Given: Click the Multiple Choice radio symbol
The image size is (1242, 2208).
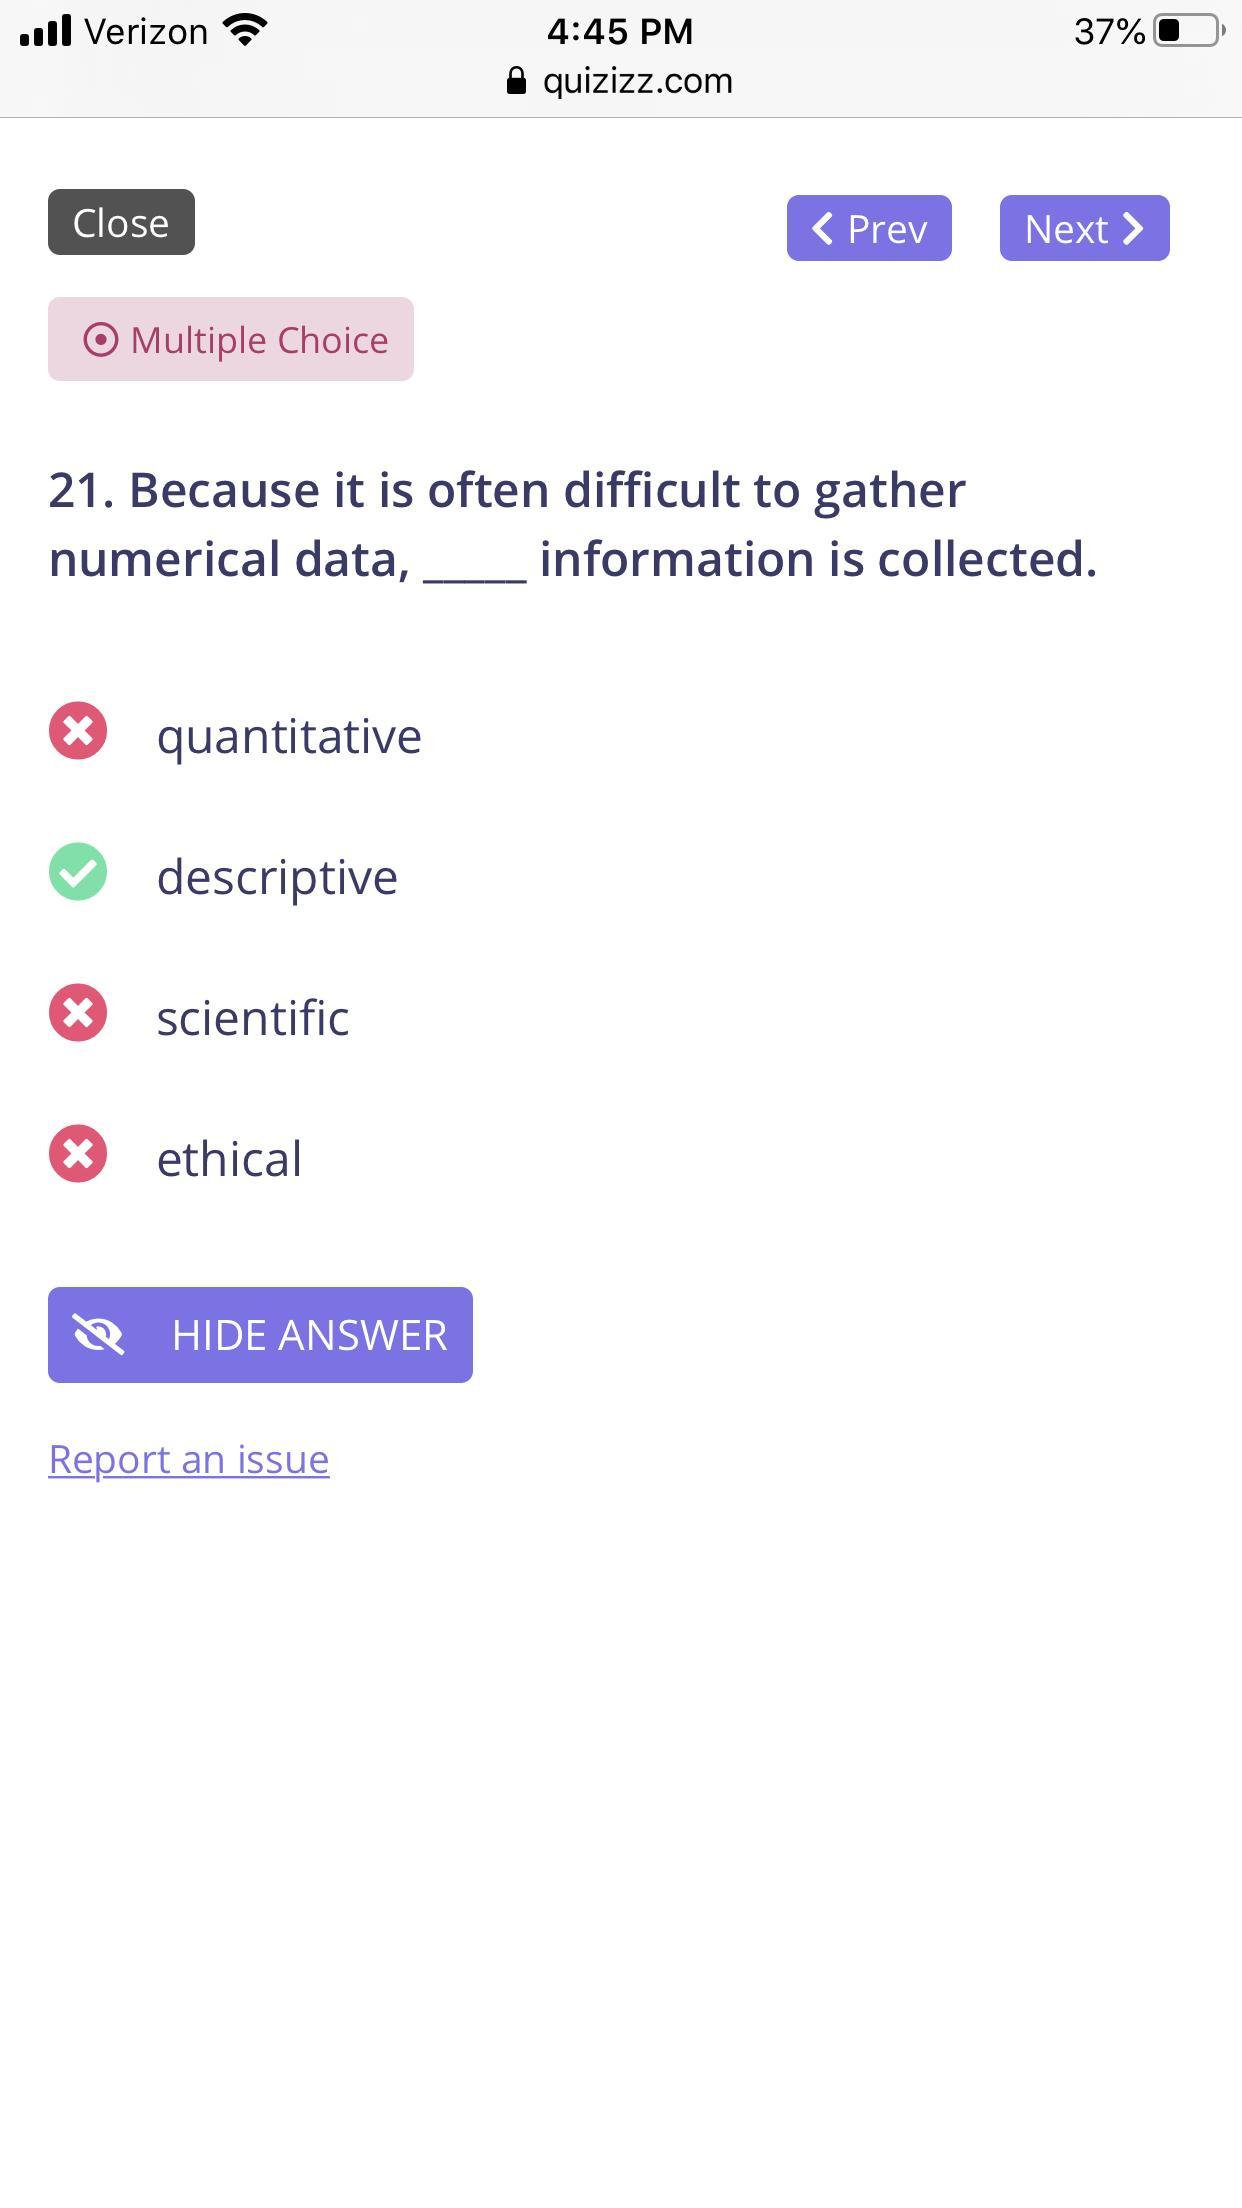Looking at the screenshot, I should 100,340.
